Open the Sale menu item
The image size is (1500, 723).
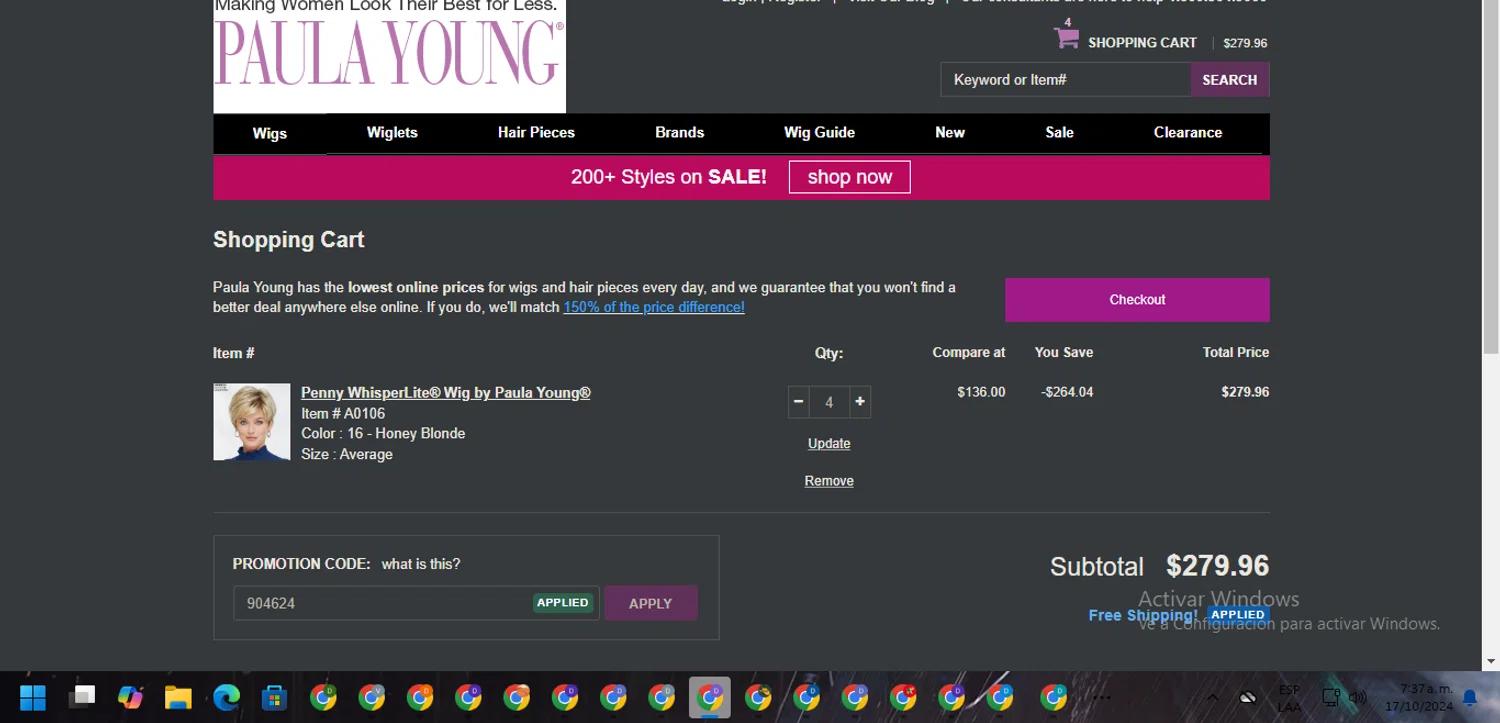(1059, 132)
